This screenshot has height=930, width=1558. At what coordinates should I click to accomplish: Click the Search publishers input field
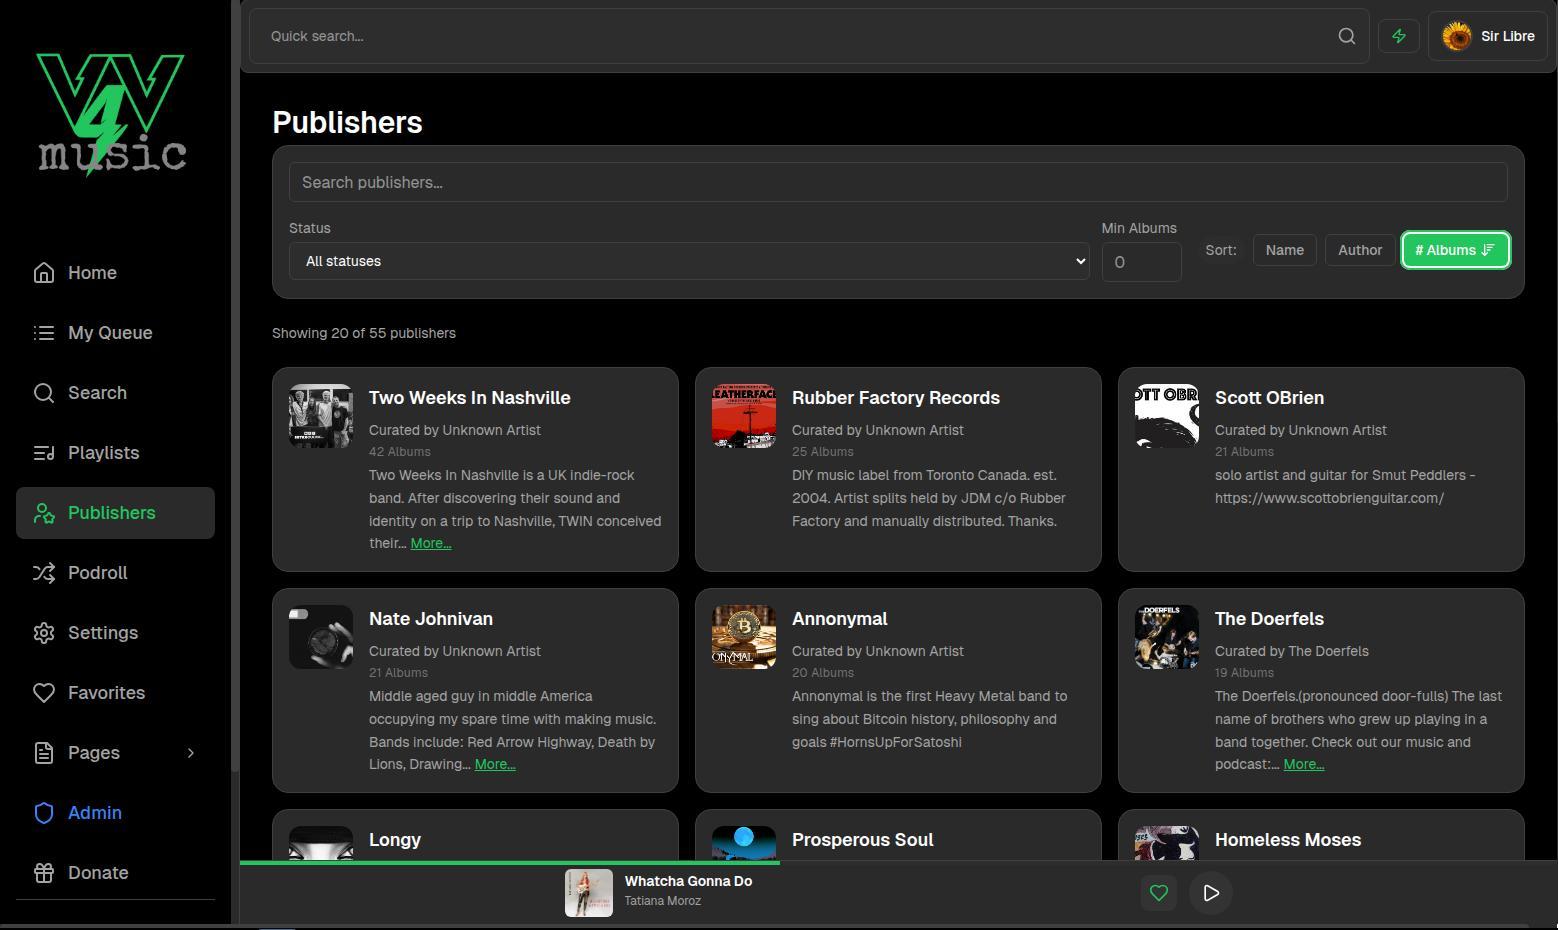(x=897, y=182)
